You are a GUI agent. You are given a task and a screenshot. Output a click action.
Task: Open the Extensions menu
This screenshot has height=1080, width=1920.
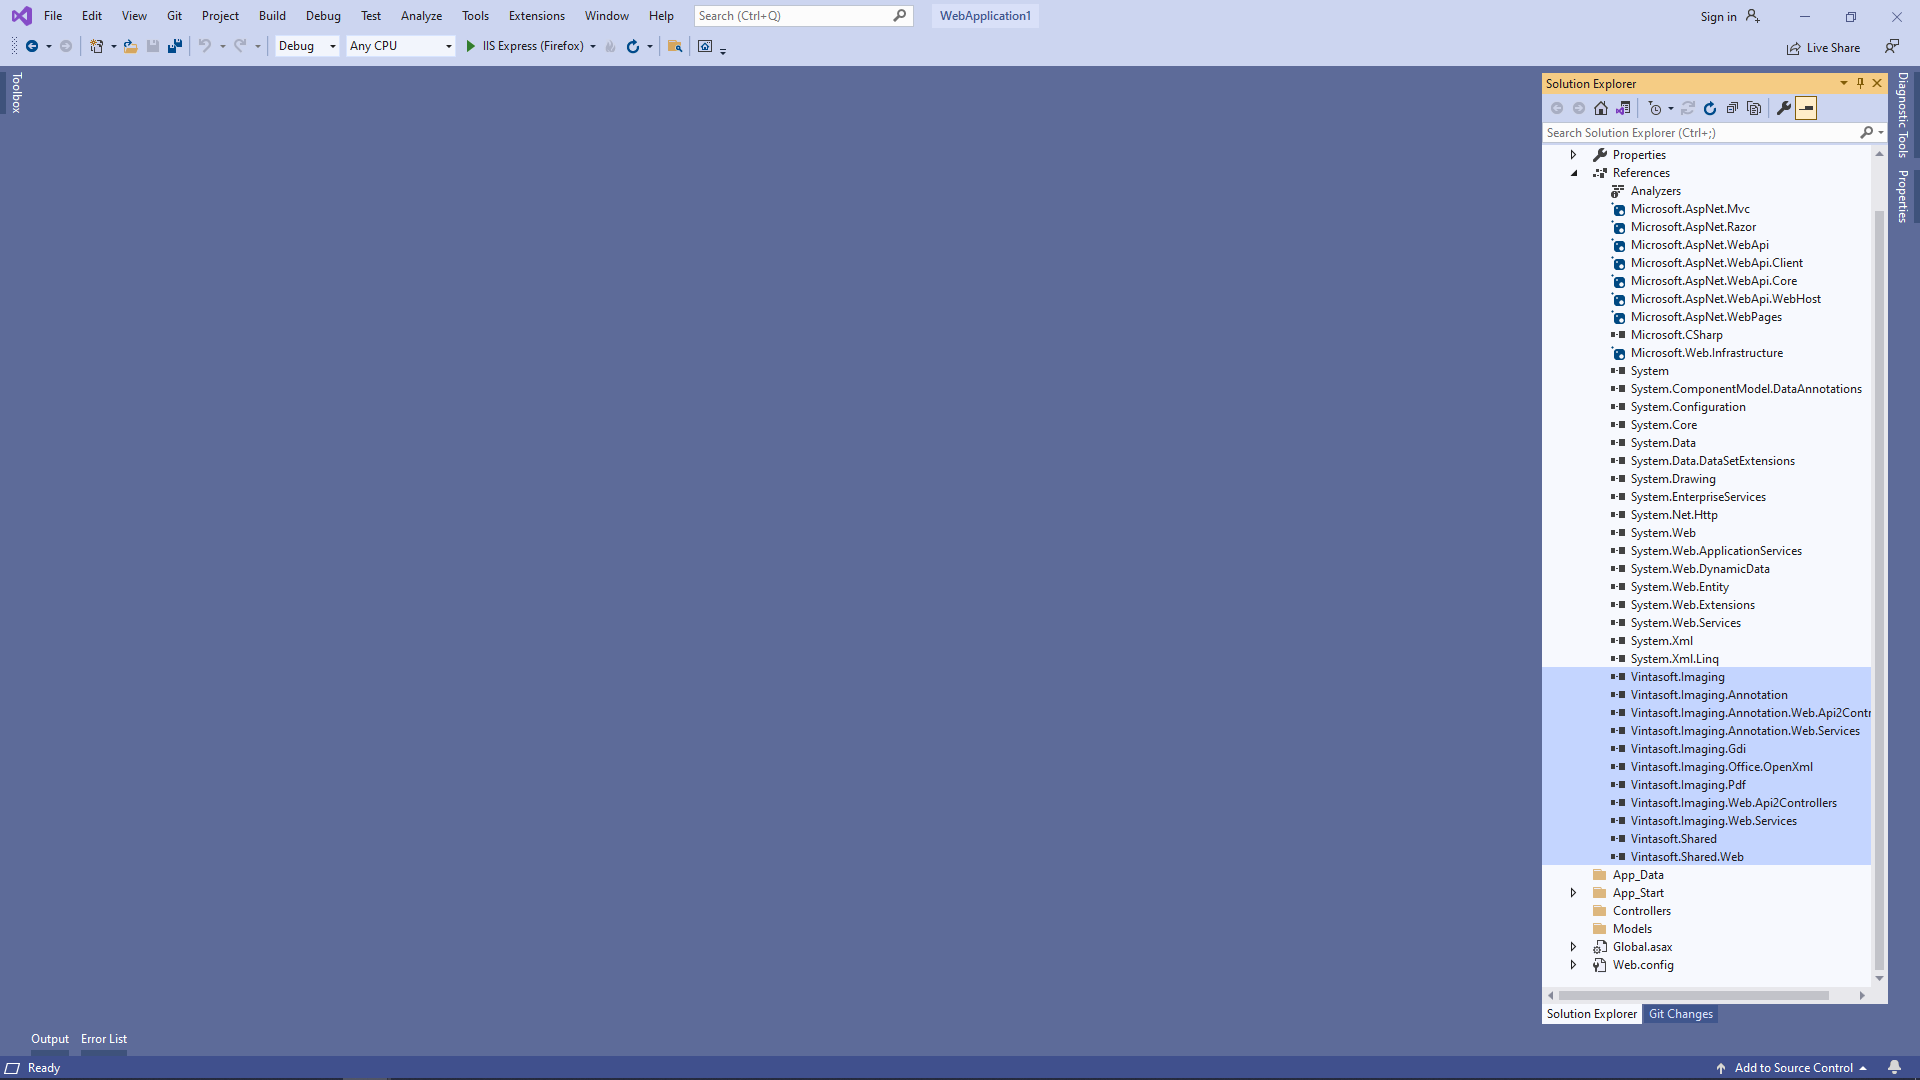point(536,16)
